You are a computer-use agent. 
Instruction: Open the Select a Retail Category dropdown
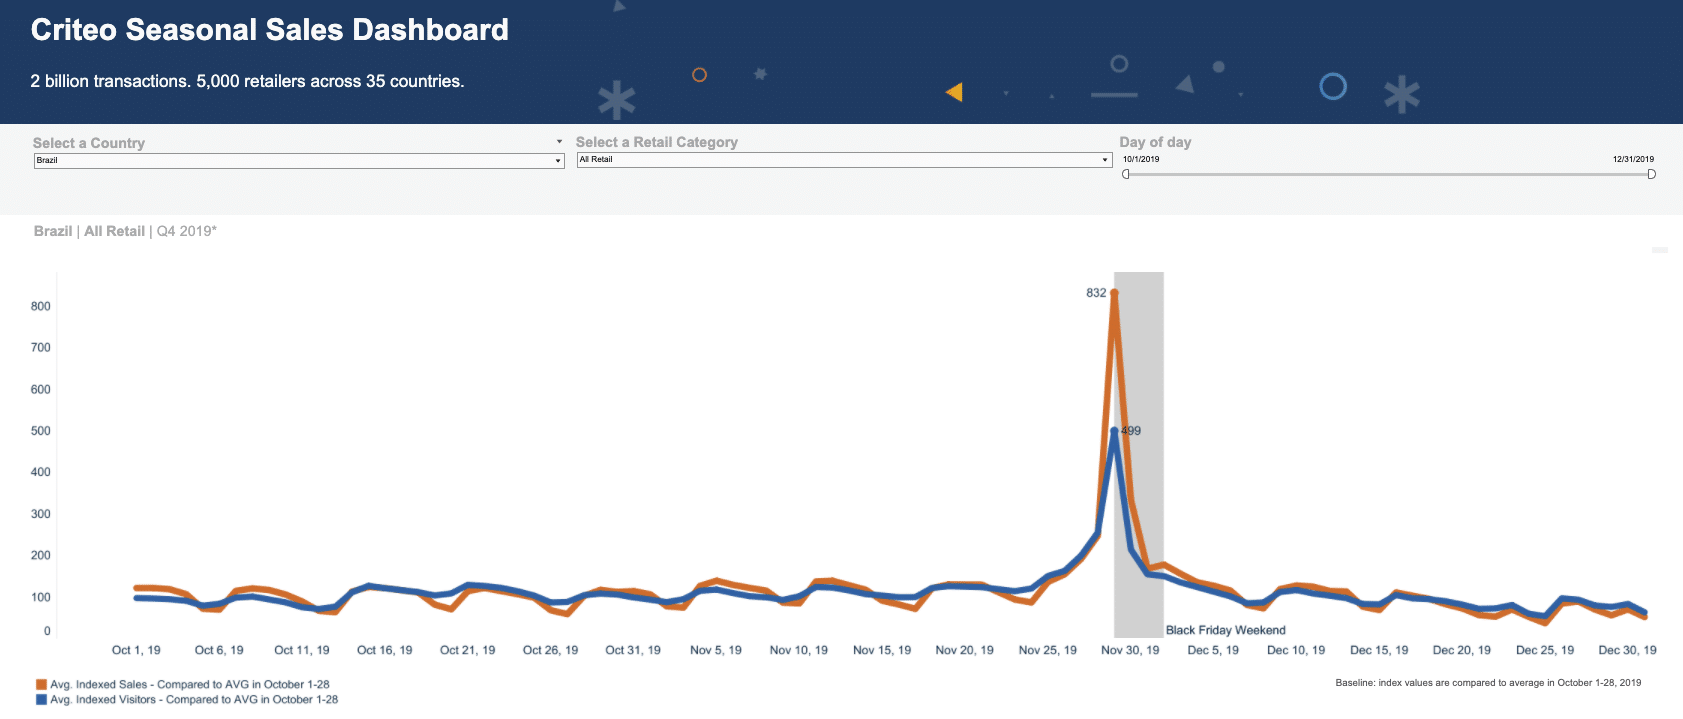[x=844, y=159]
